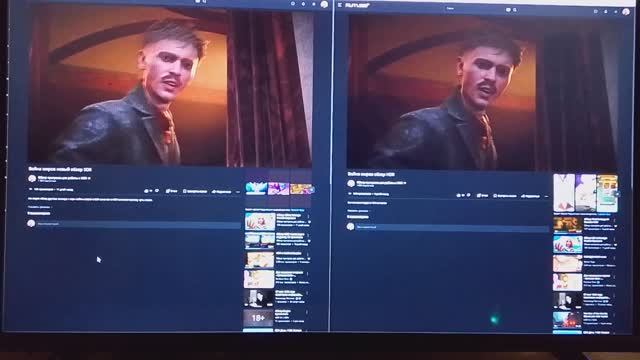Open the three-dot more options under right video
The height and width of the screenshot is (360, 640).
pyautogui.click(x=546, y=197)
